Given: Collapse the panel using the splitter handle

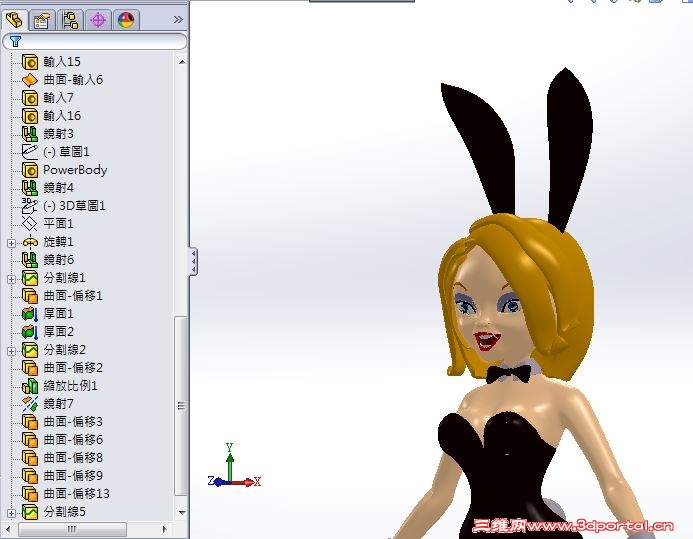Looking at the screenshot, I should click(x=193, y=262).
